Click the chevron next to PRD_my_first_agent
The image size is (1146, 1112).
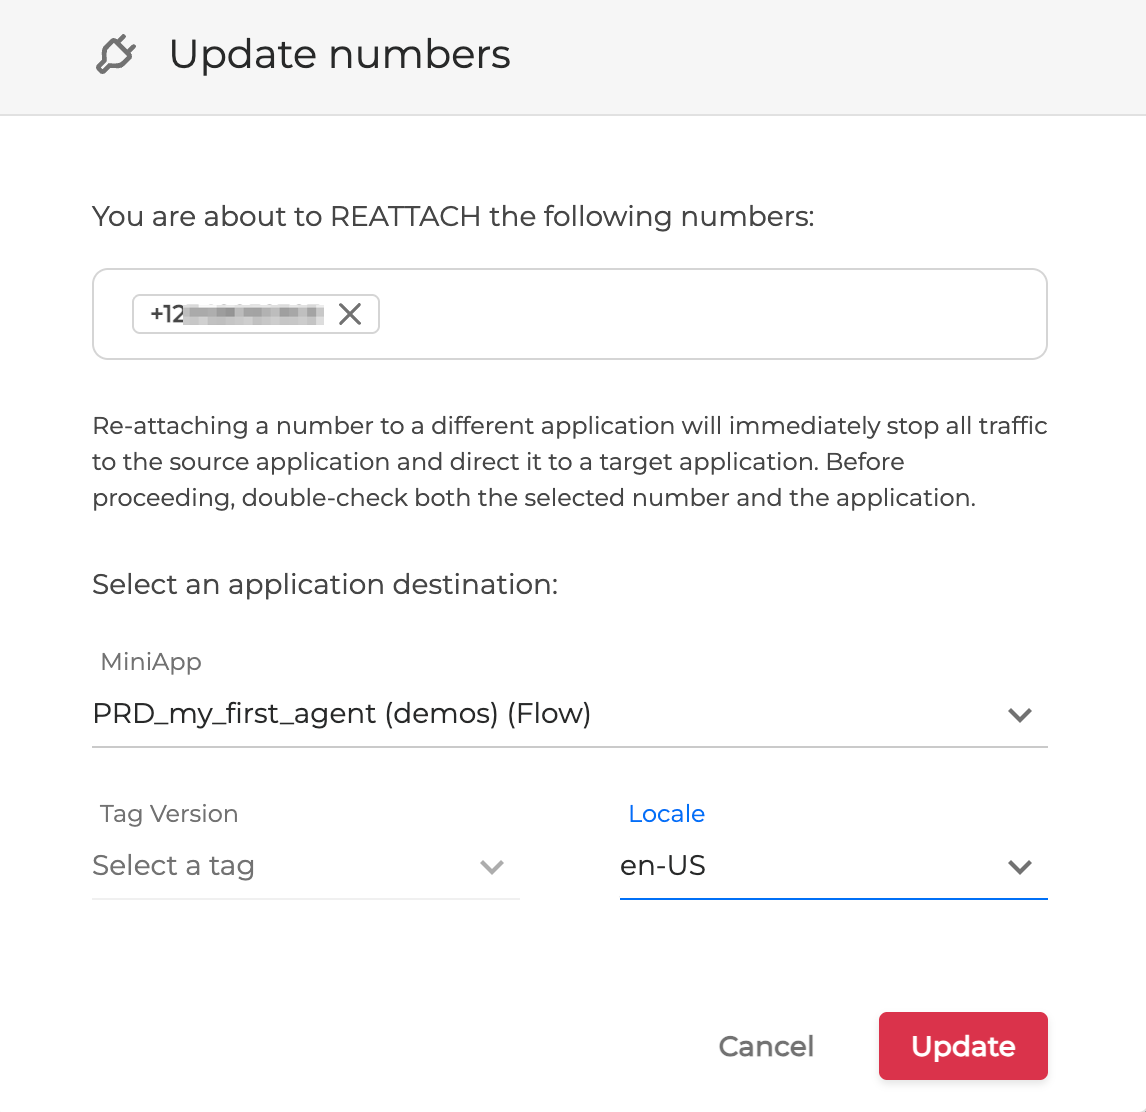[x=1020, y=714]
